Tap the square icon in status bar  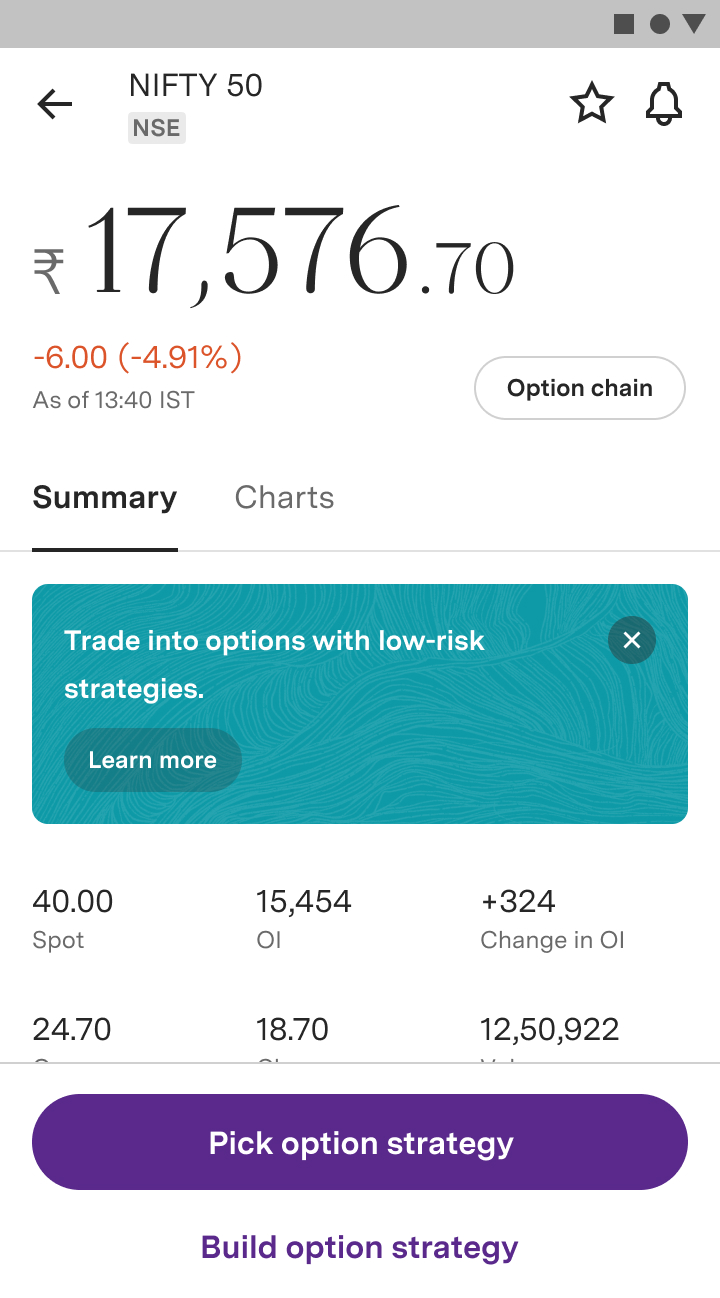(624, 24)
